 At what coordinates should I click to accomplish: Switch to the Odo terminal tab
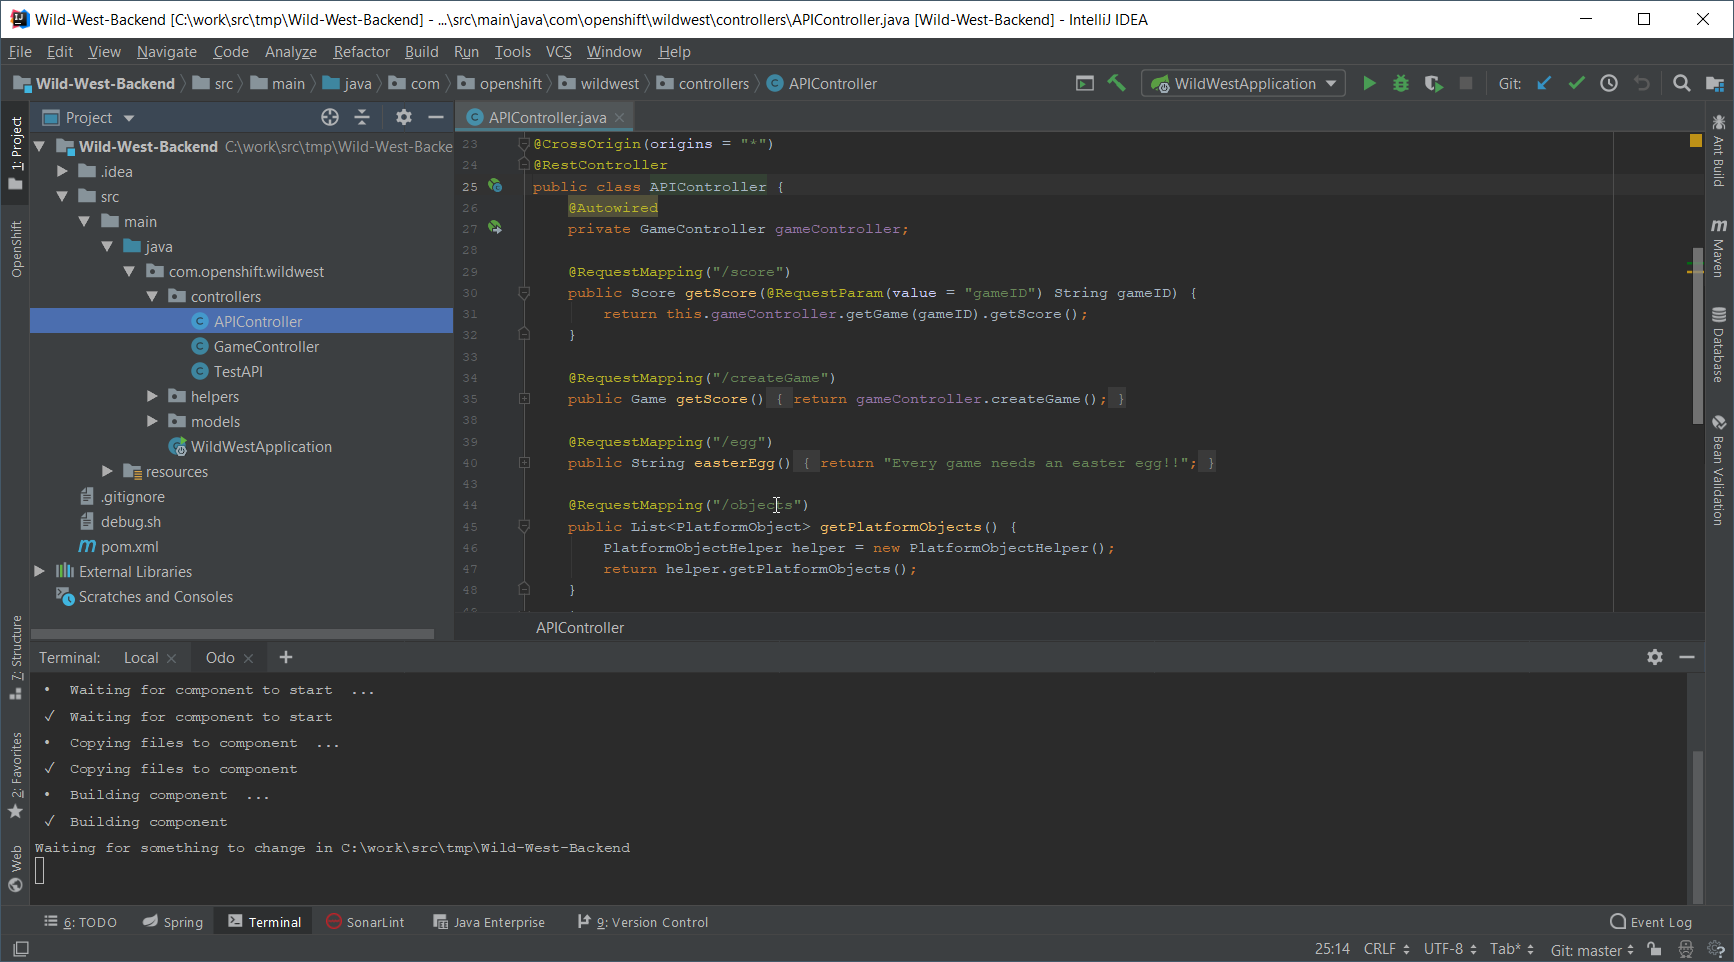pos(220,658)
